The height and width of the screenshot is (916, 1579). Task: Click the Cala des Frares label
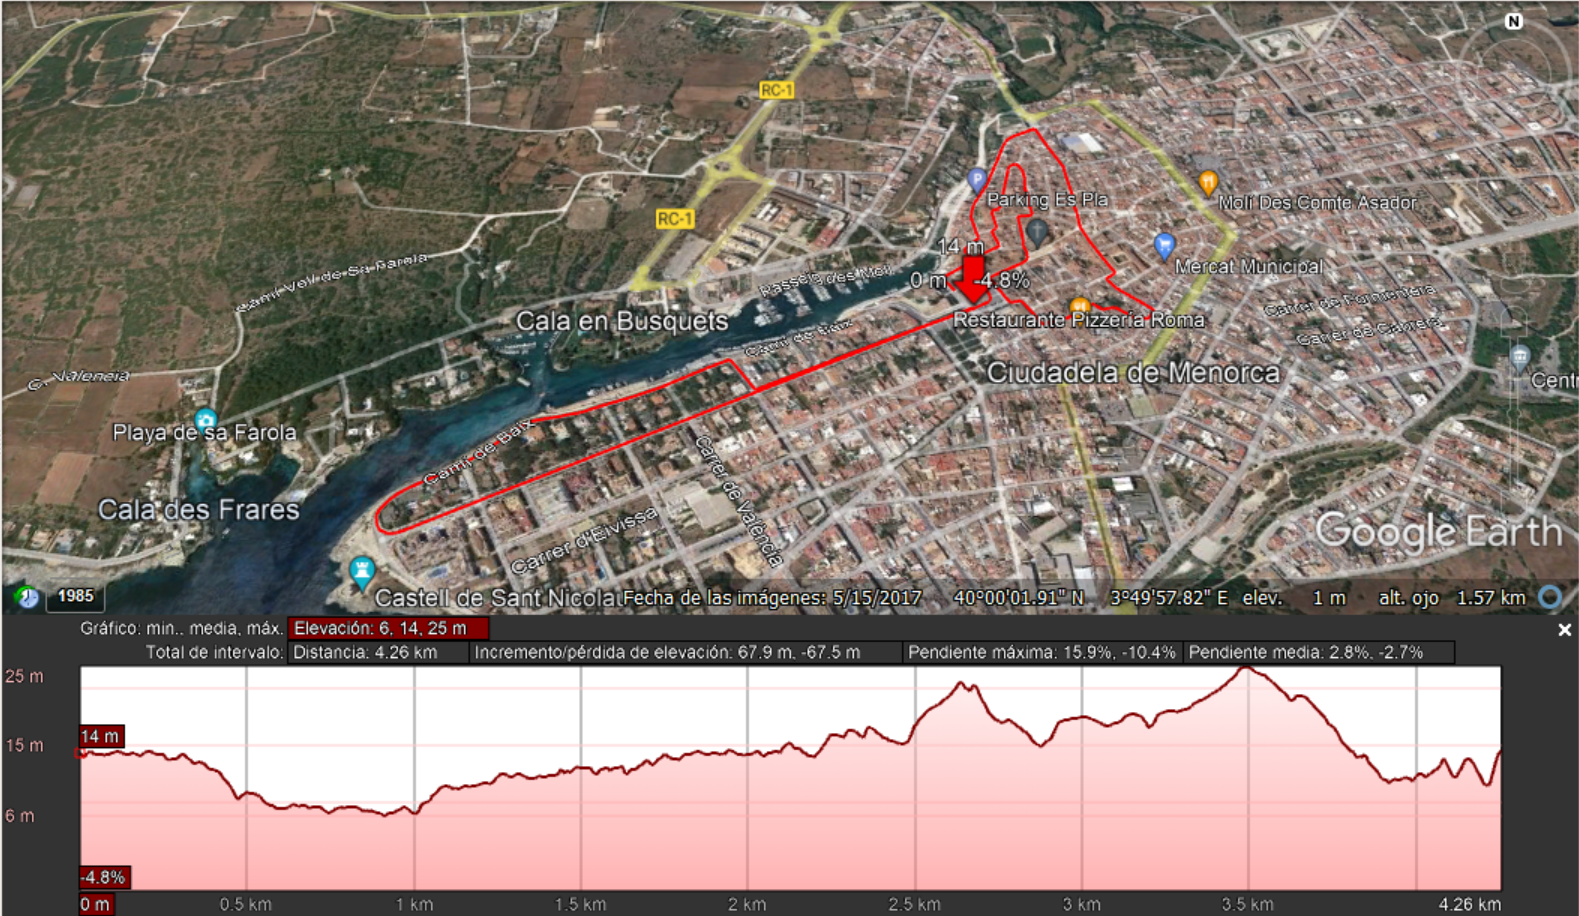pyautogui.click(x=198, y=510)
